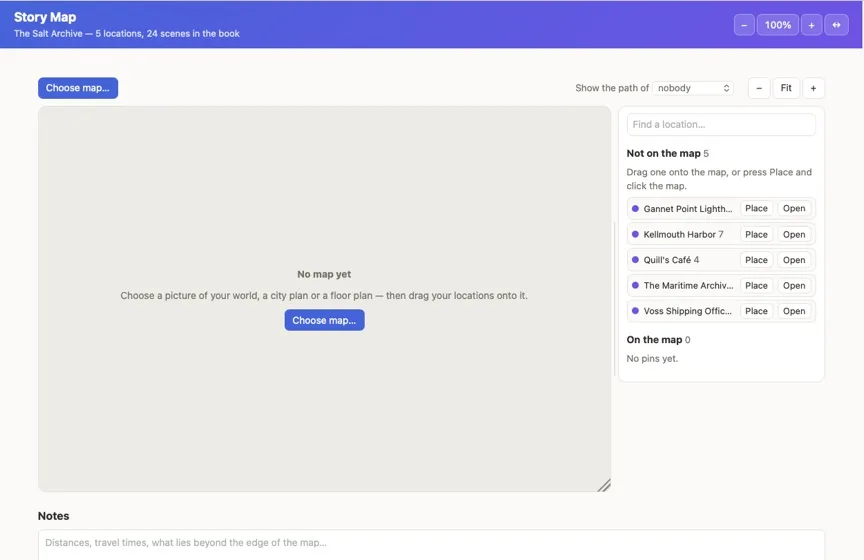Click Open for The Maritime Archive

793,286
